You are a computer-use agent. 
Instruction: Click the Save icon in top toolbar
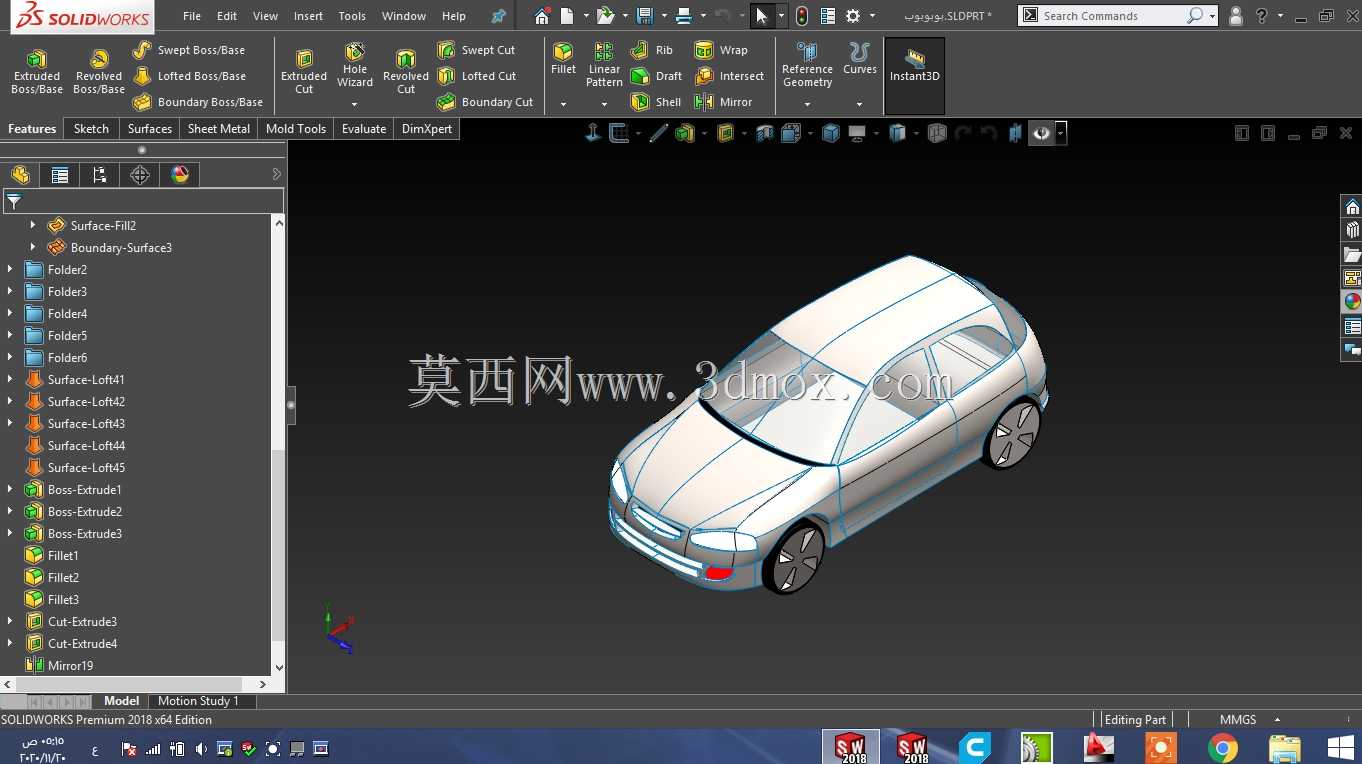[644, 16]
